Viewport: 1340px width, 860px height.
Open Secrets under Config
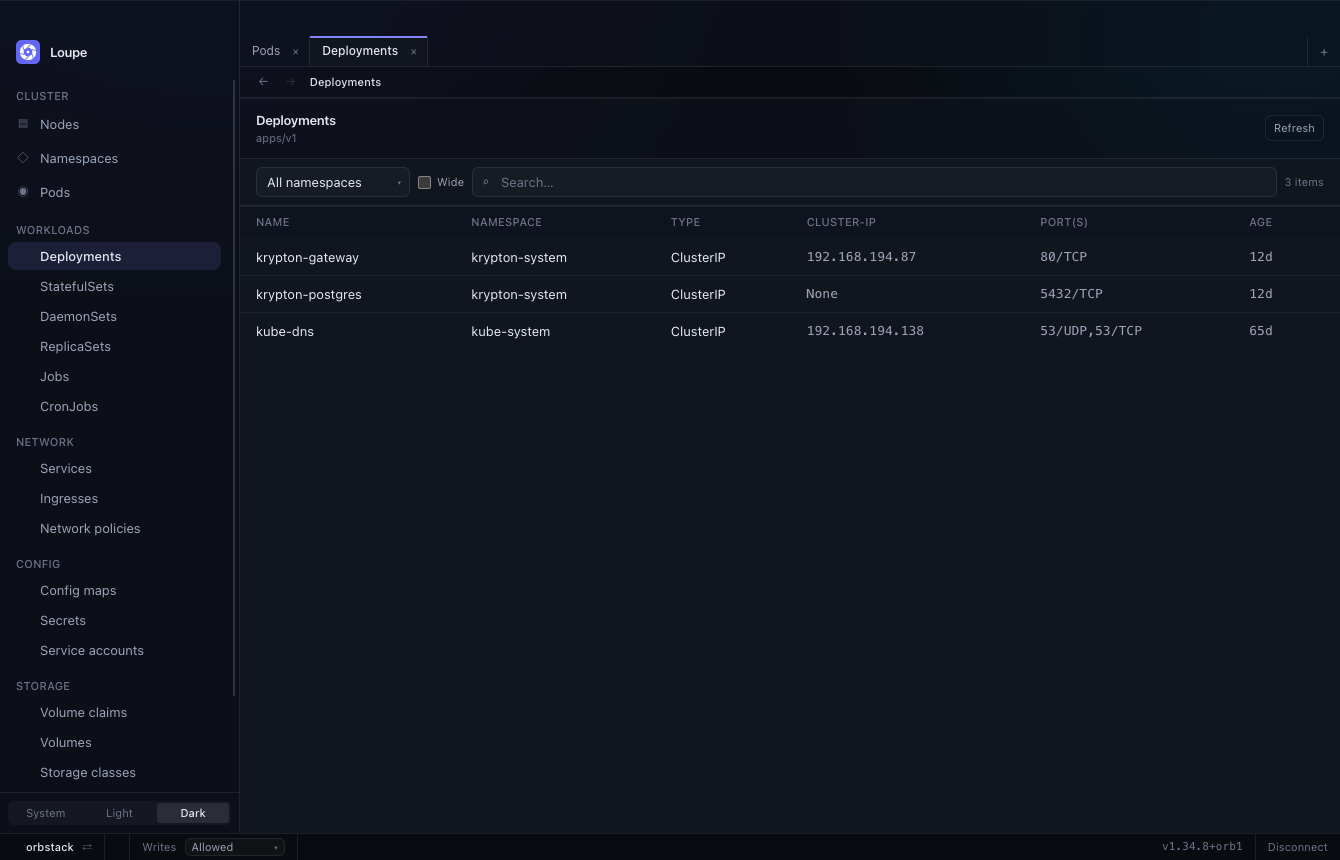(114, 620)
